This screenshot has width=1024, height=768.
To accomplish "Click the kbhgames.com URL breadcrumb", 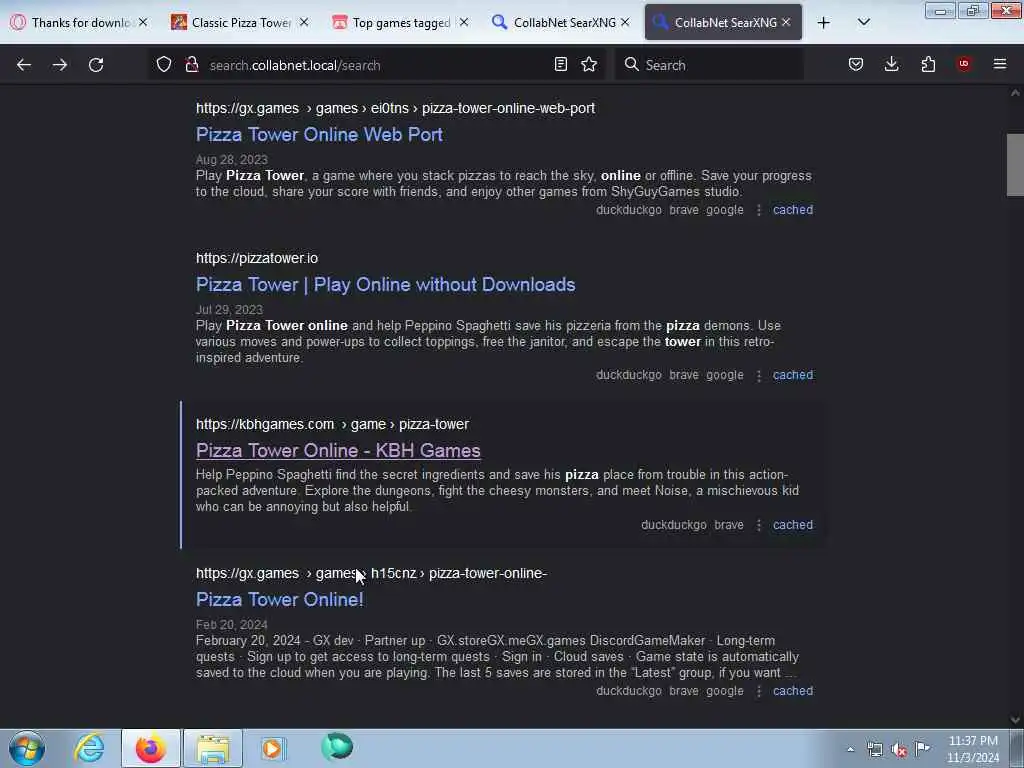I will coord(332,424).
